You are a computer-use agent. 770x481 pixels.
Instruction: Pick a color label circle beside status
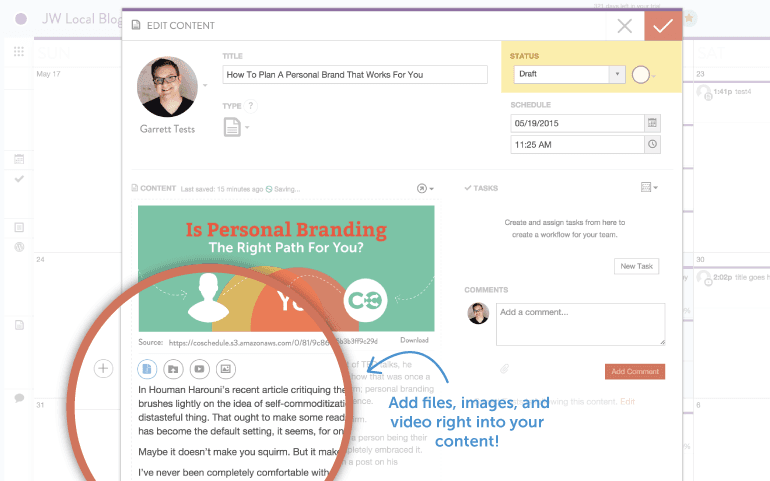click(x=641, y=75)
